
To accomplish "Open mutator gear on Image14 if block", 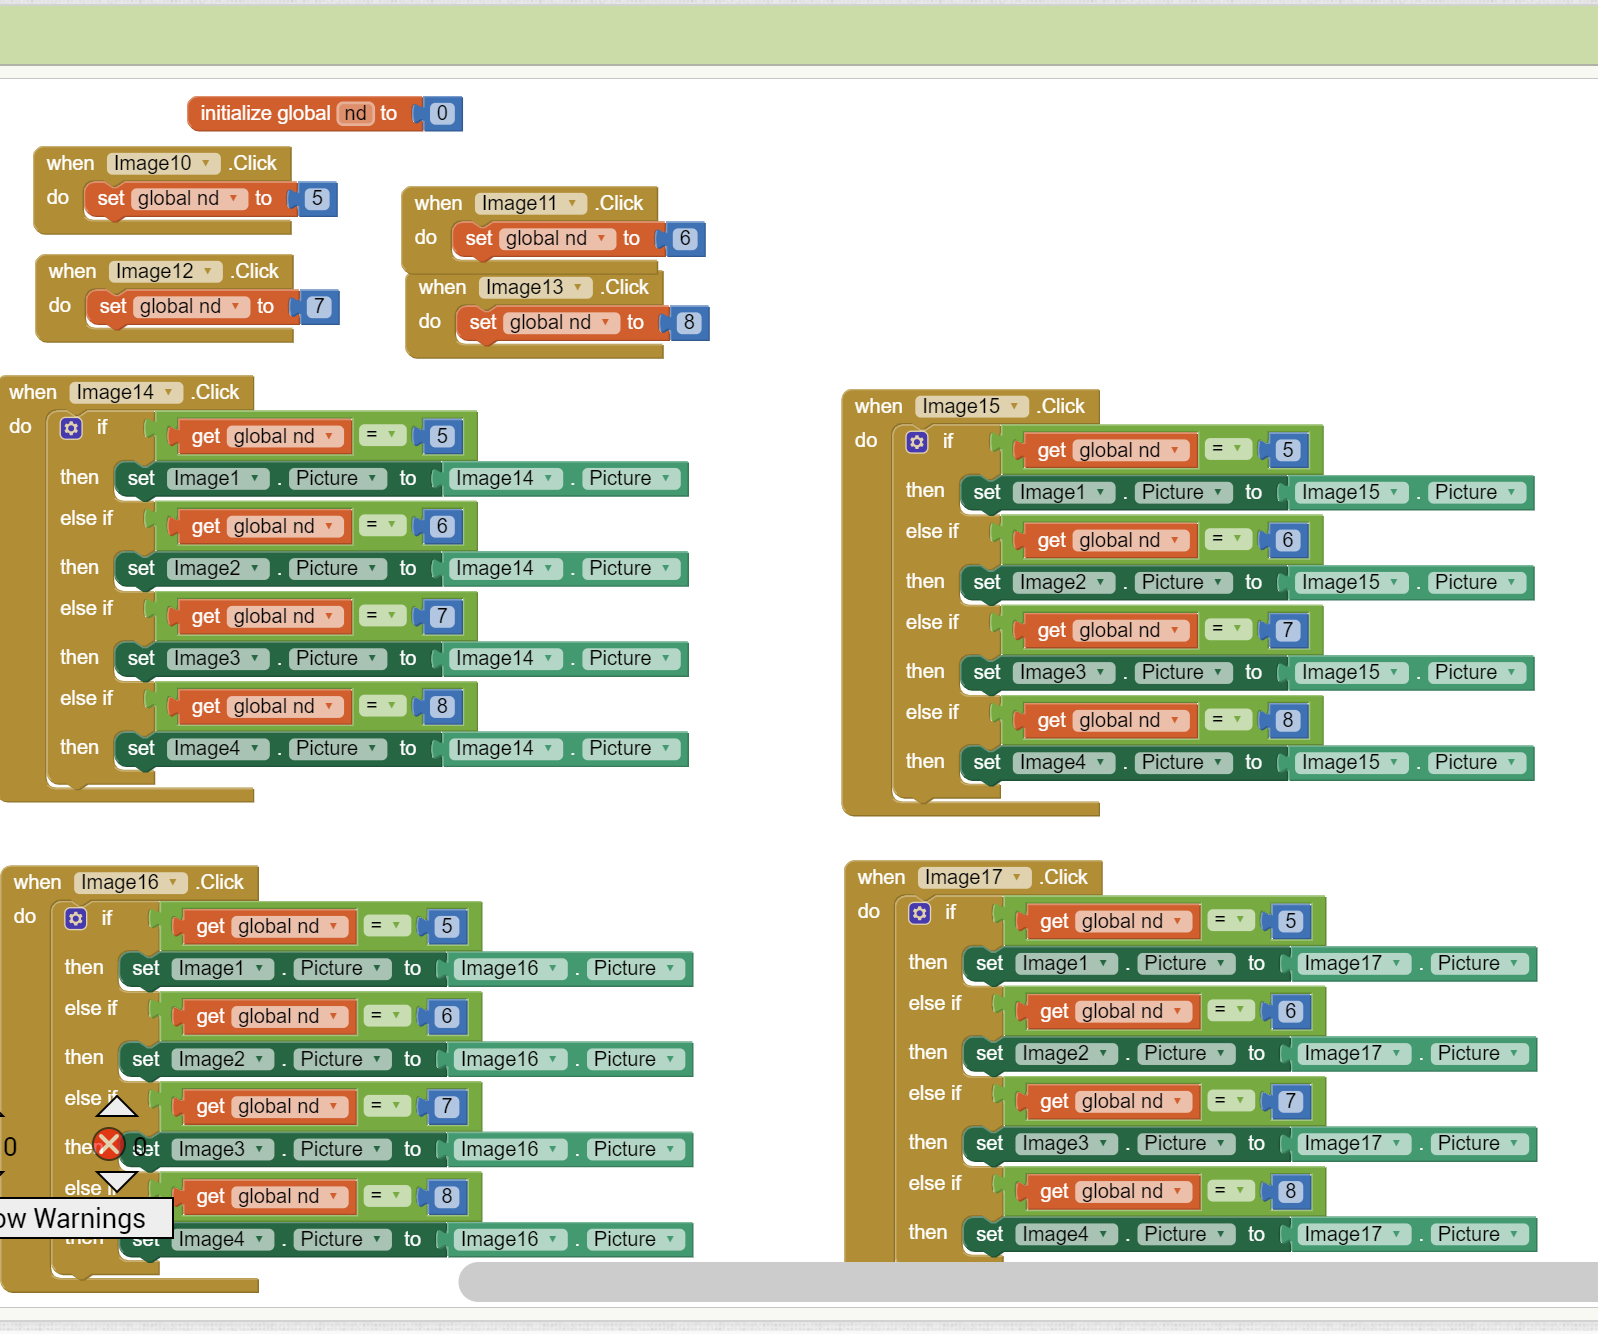I will (x=71, y=429).
